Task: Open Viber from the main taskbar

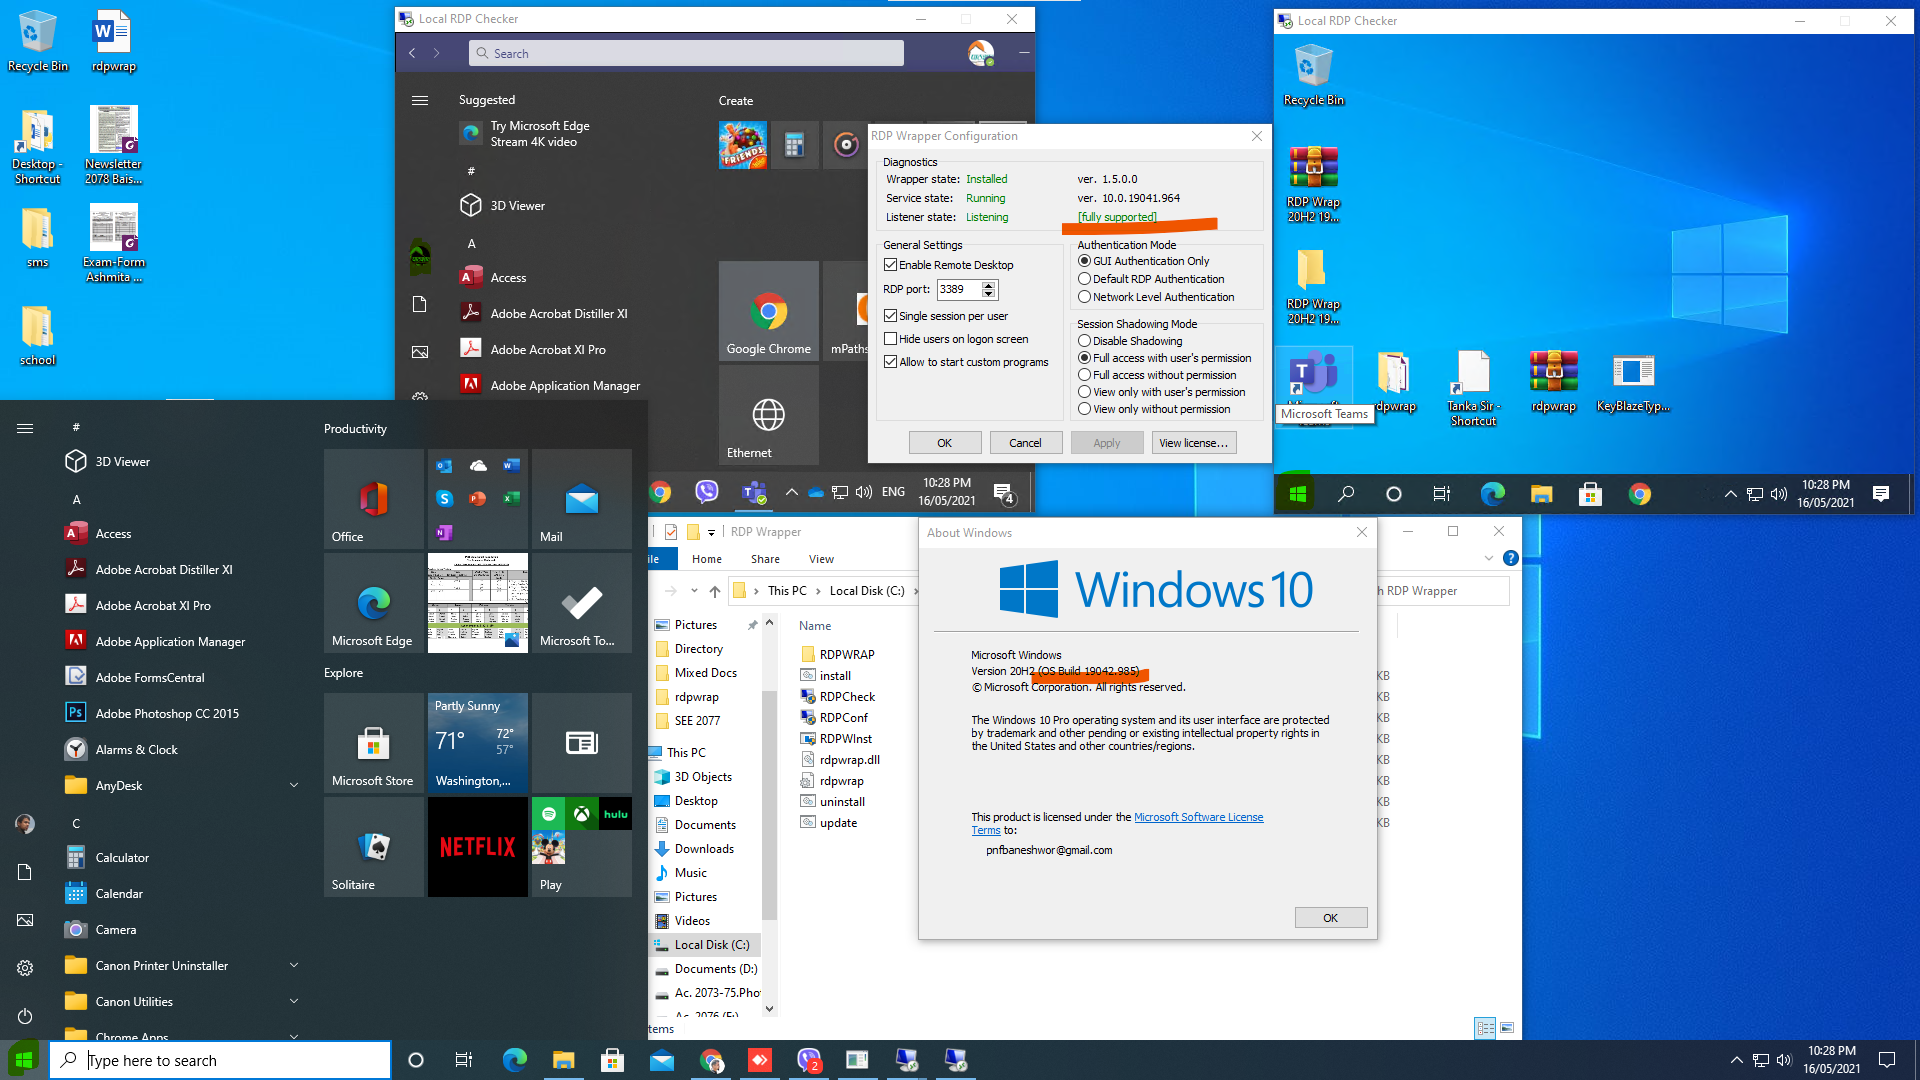Action: coord(809,1060)
